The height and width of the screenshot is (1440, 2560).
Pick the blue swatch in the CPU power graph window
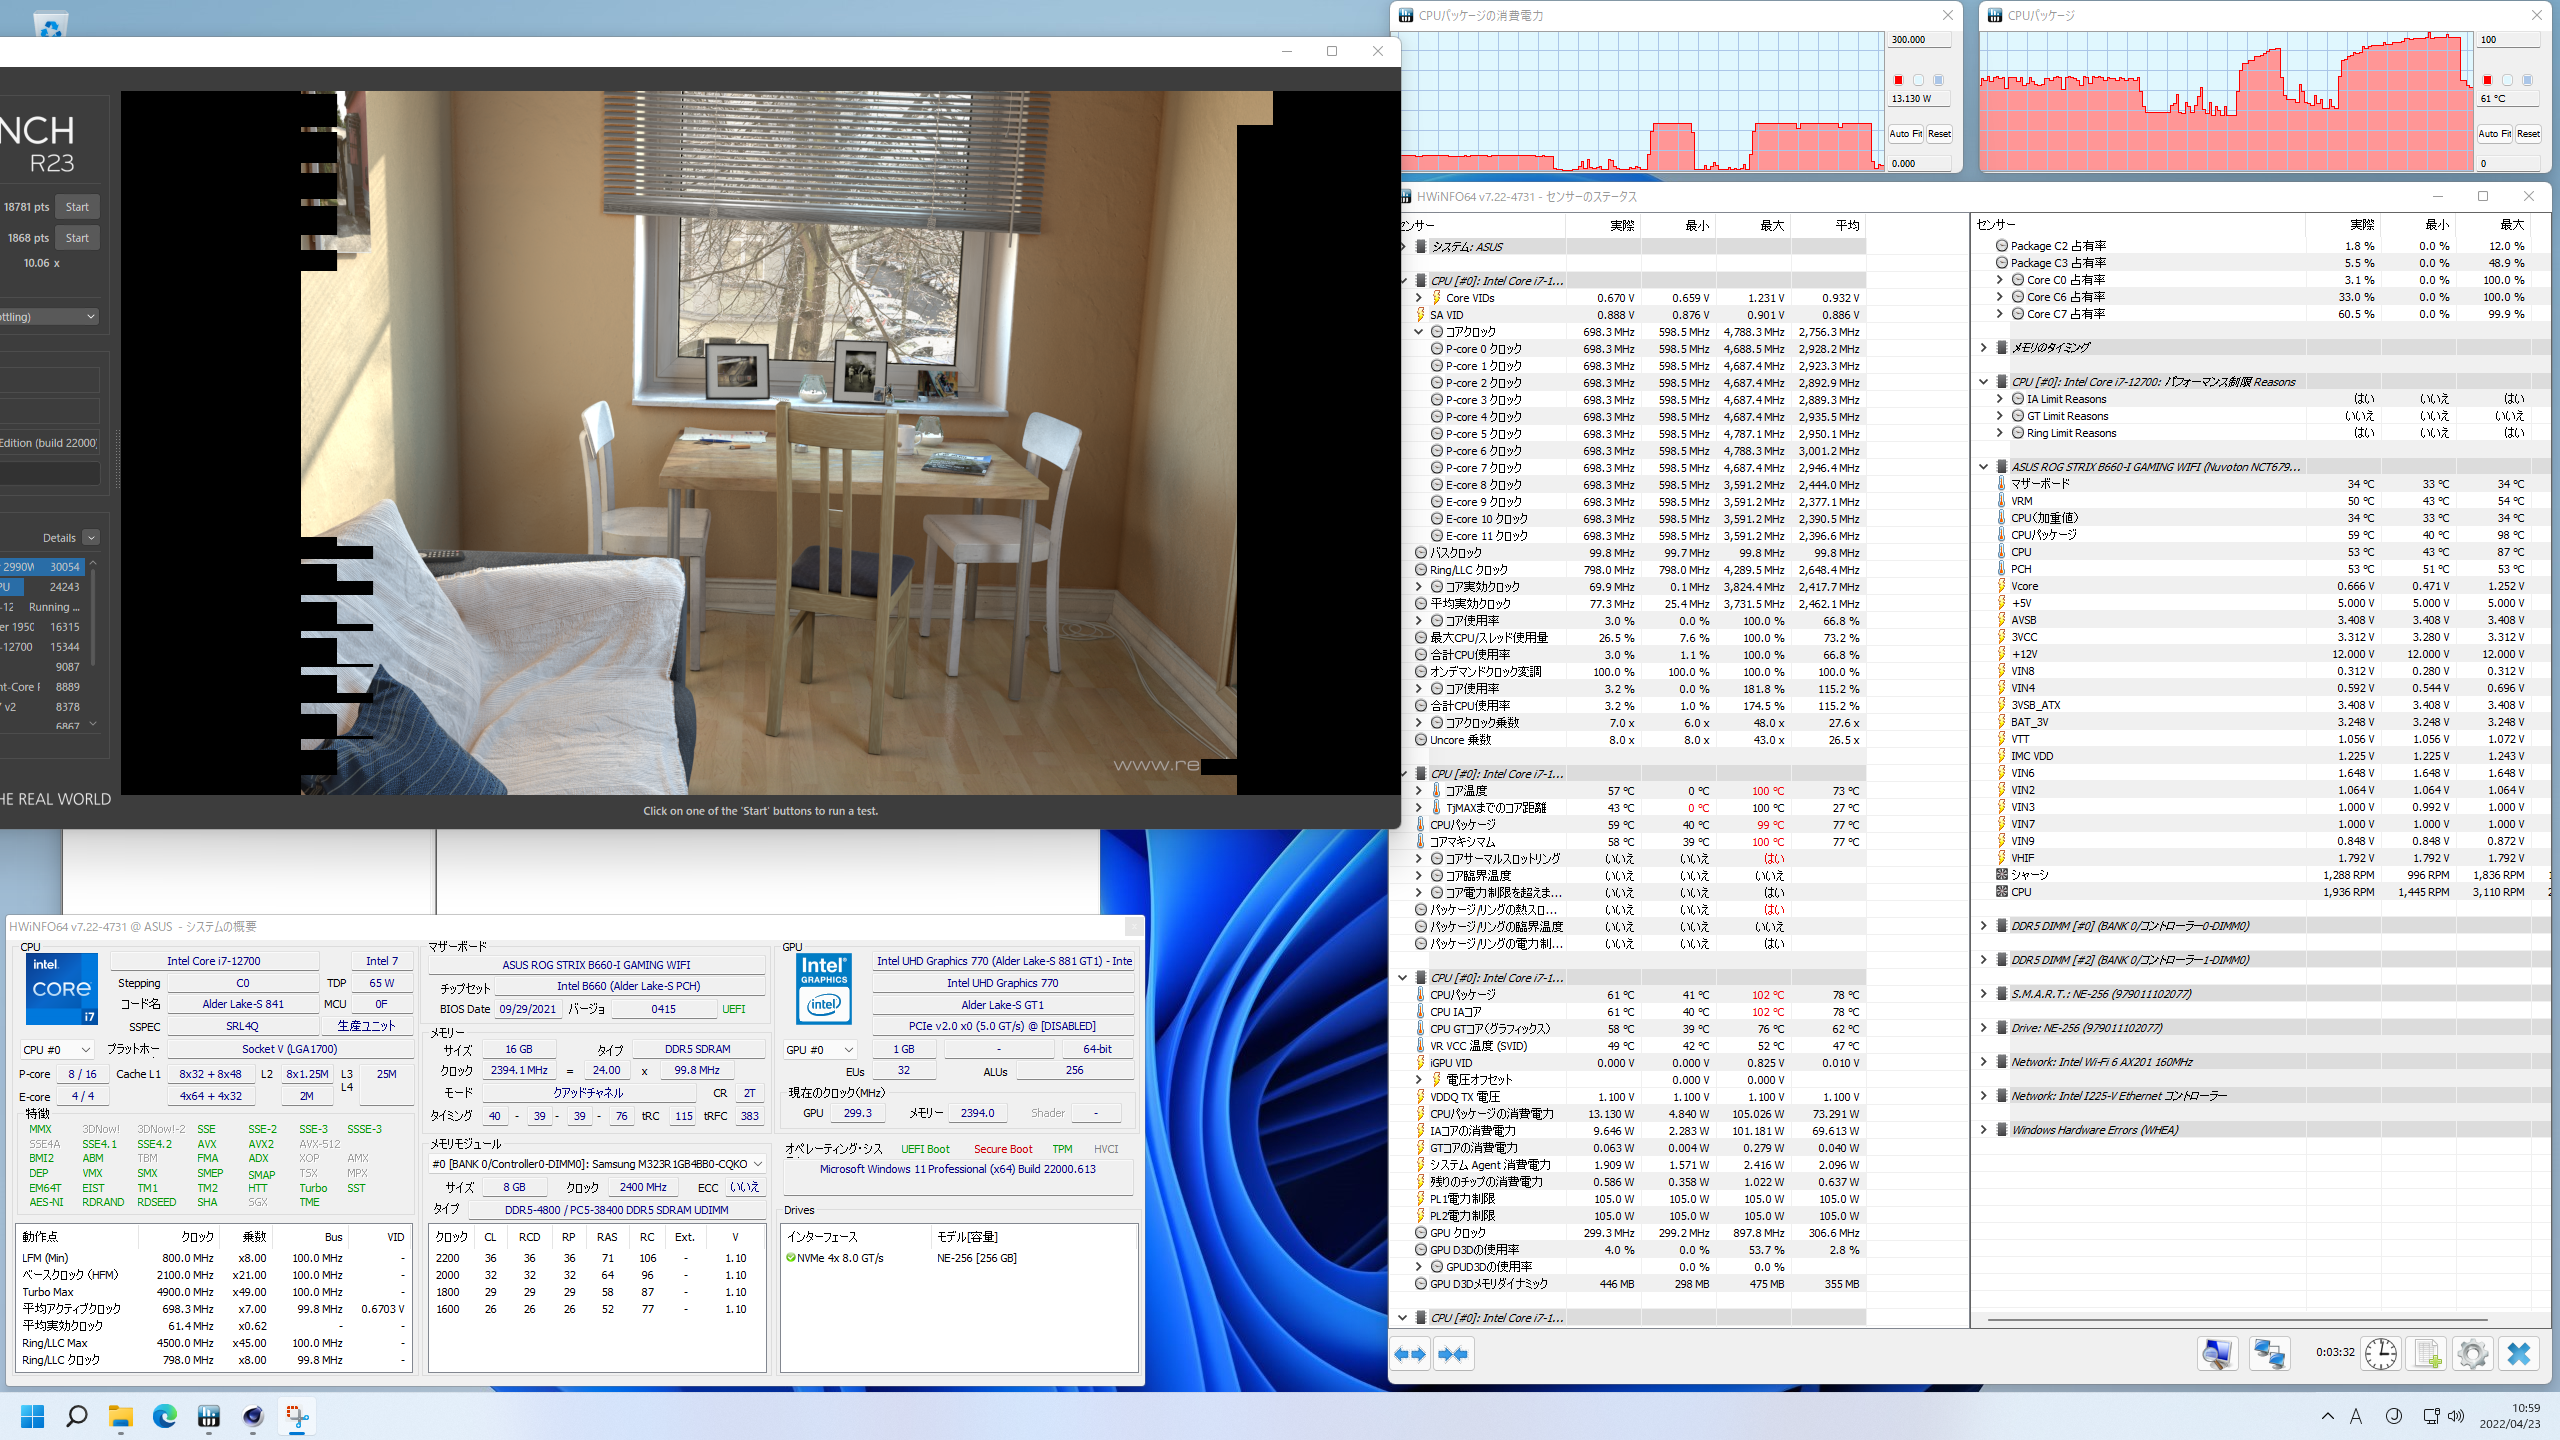point(1938,80)
